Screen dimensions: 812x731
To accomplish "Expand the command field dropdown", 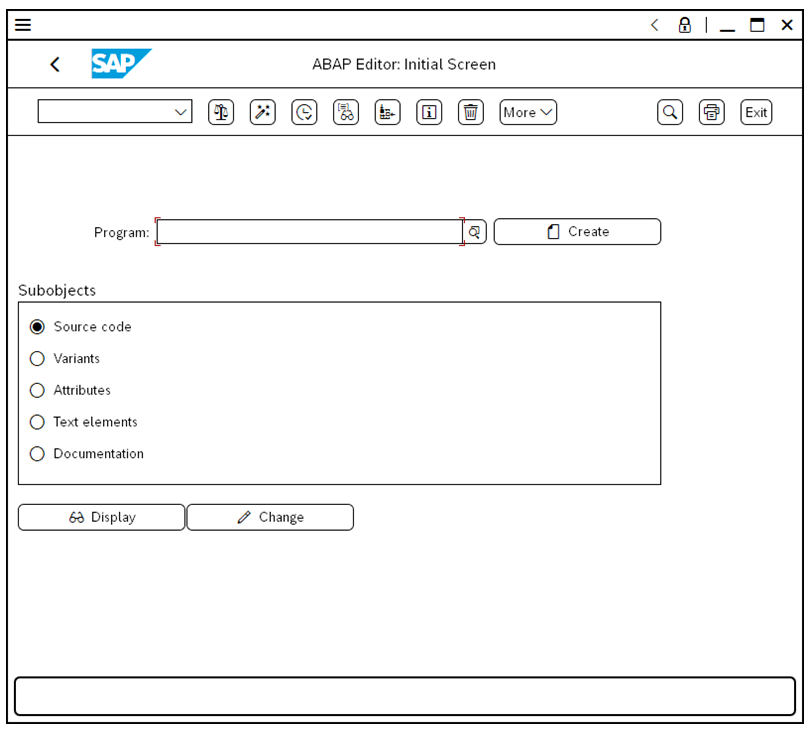I will (181, 113).
